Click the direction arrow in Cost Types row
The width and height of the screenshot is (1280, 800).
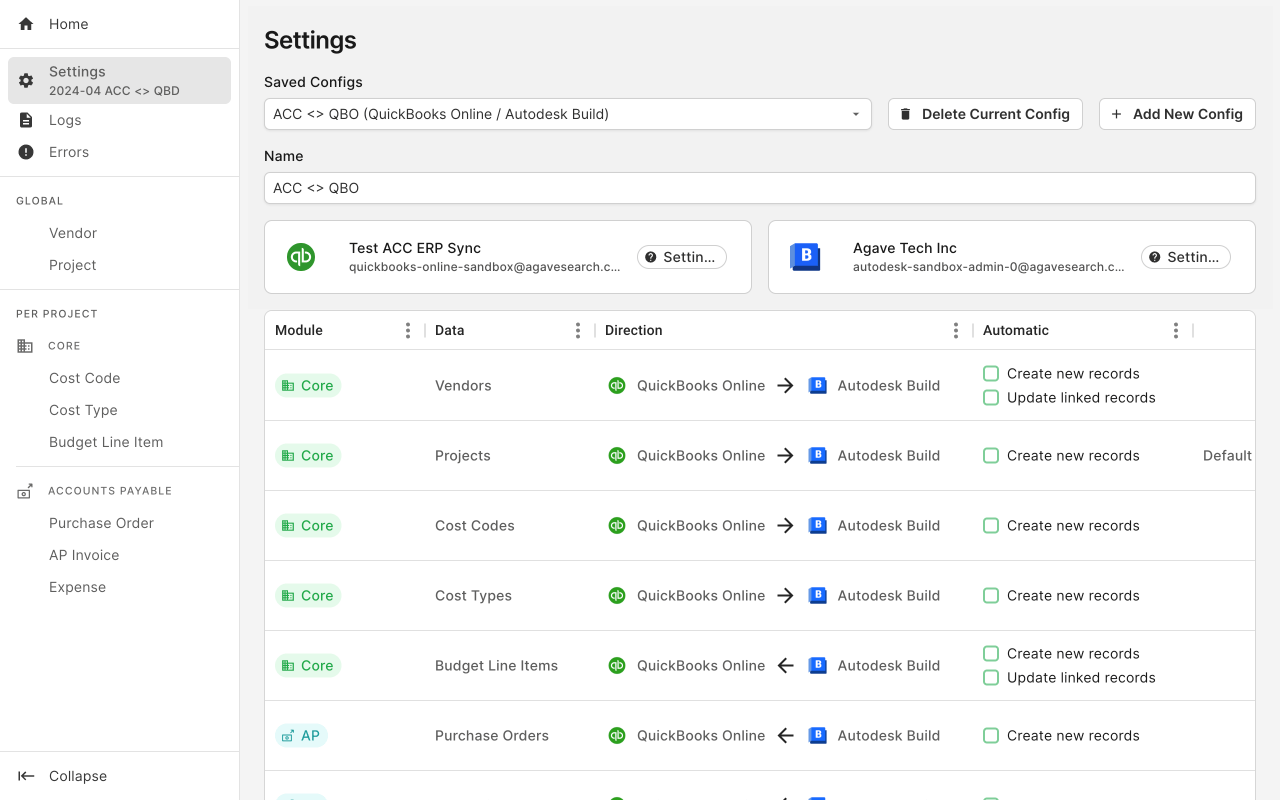point(786,595)
